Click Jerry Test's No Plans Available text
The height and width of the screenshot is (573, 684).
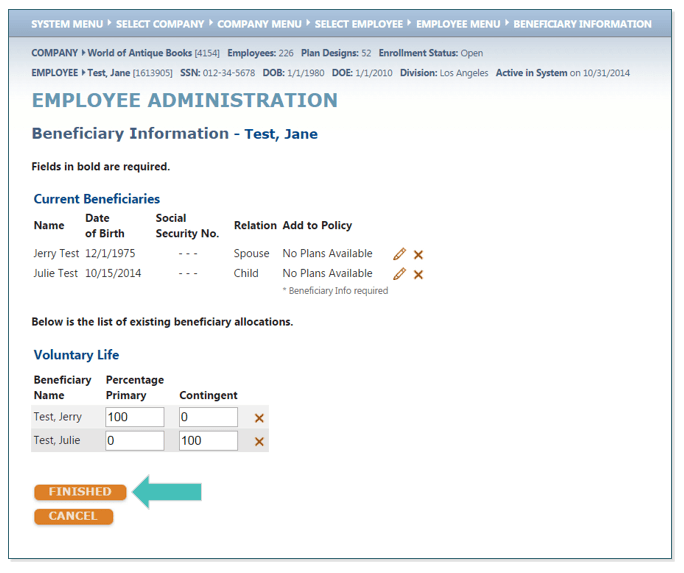(328, 253)
